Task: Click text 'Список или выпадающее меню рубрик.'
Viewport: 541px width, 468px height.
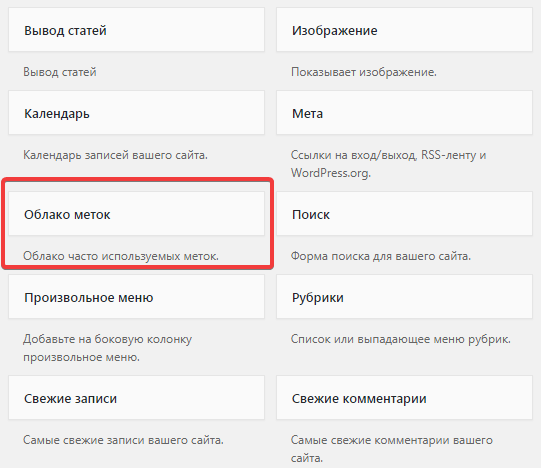Action: 401,339
